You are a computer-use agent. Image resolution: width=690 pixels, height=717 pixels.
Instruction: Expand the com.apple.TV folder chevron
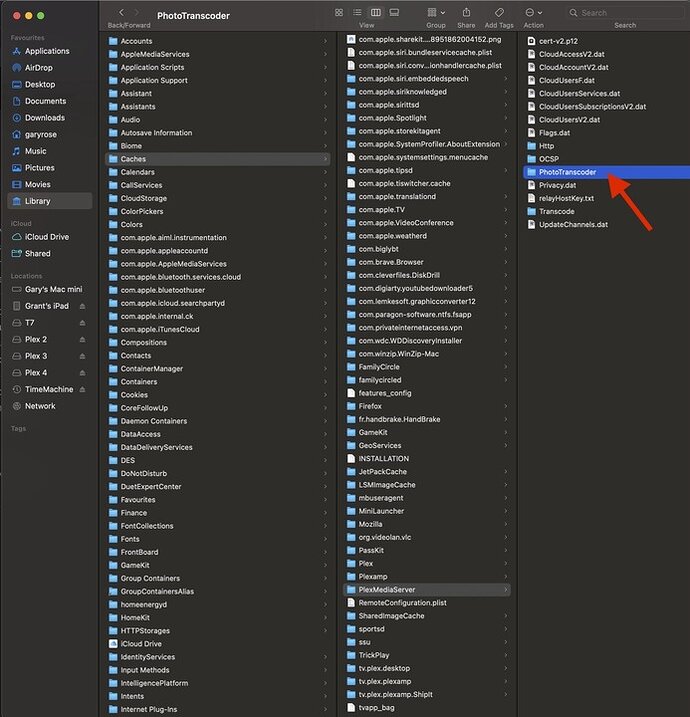click(506, 210)
